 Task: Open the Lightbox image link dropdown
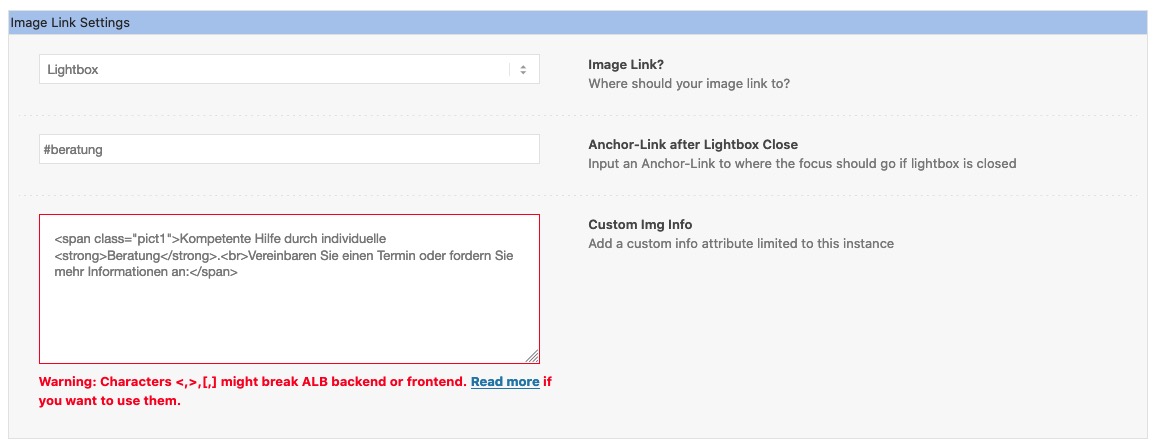[289, 70]
